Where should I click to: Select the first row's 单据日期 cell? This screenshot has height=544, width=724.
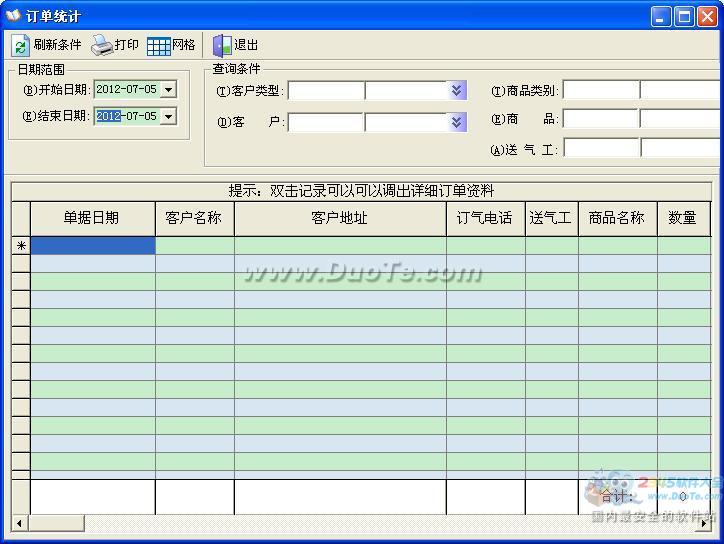pos(92,245)
